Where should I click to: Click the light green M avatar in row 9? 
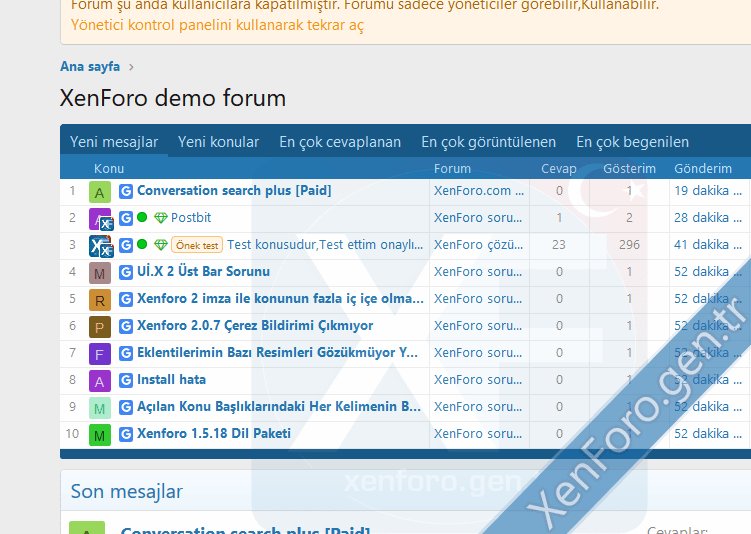[x=100, y=408]
